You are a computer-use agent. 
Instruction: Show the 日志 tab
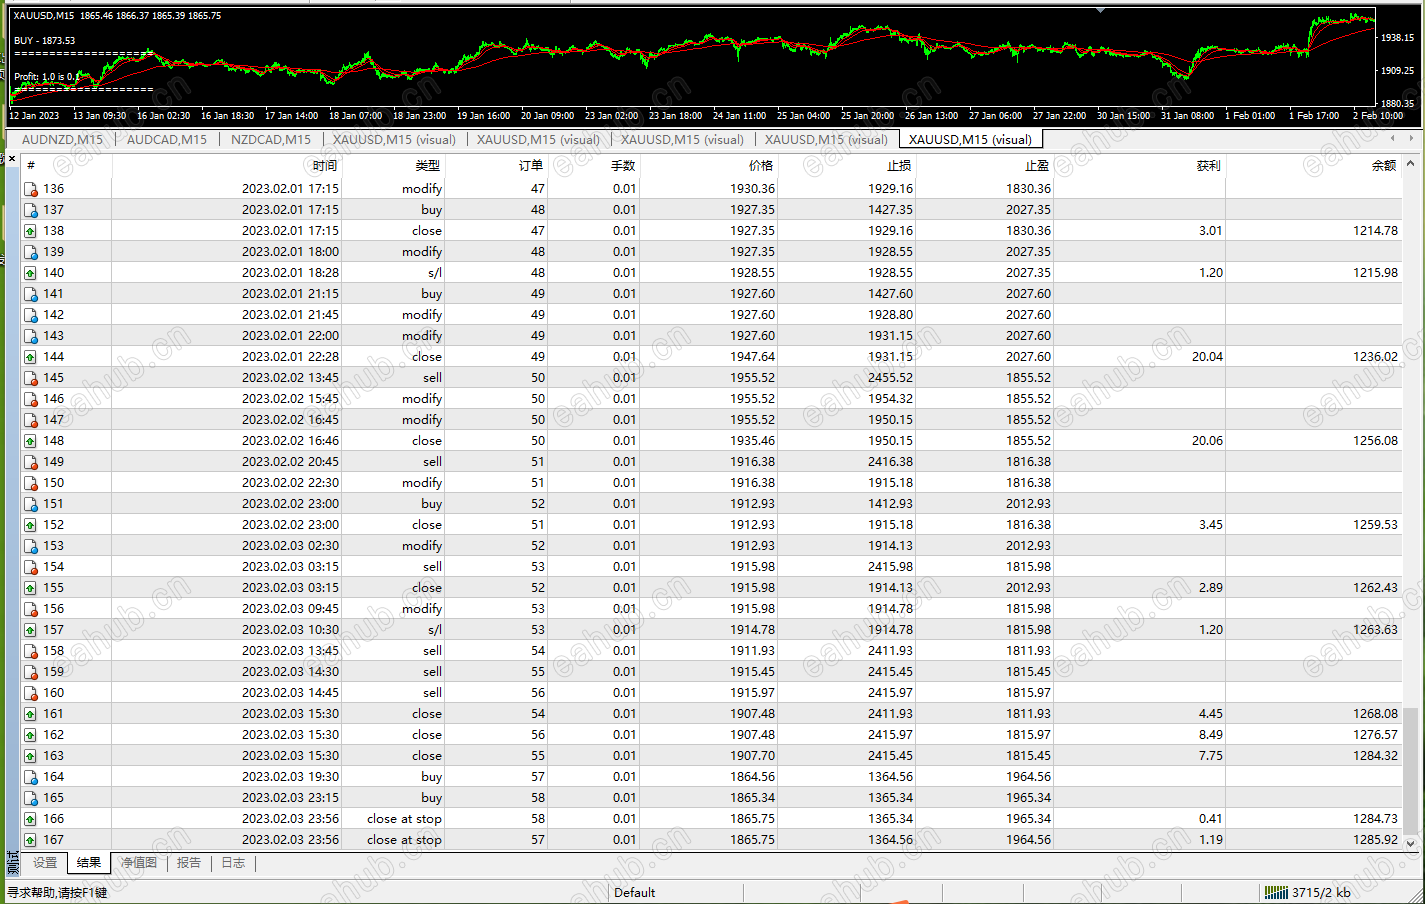click(233, 863)
